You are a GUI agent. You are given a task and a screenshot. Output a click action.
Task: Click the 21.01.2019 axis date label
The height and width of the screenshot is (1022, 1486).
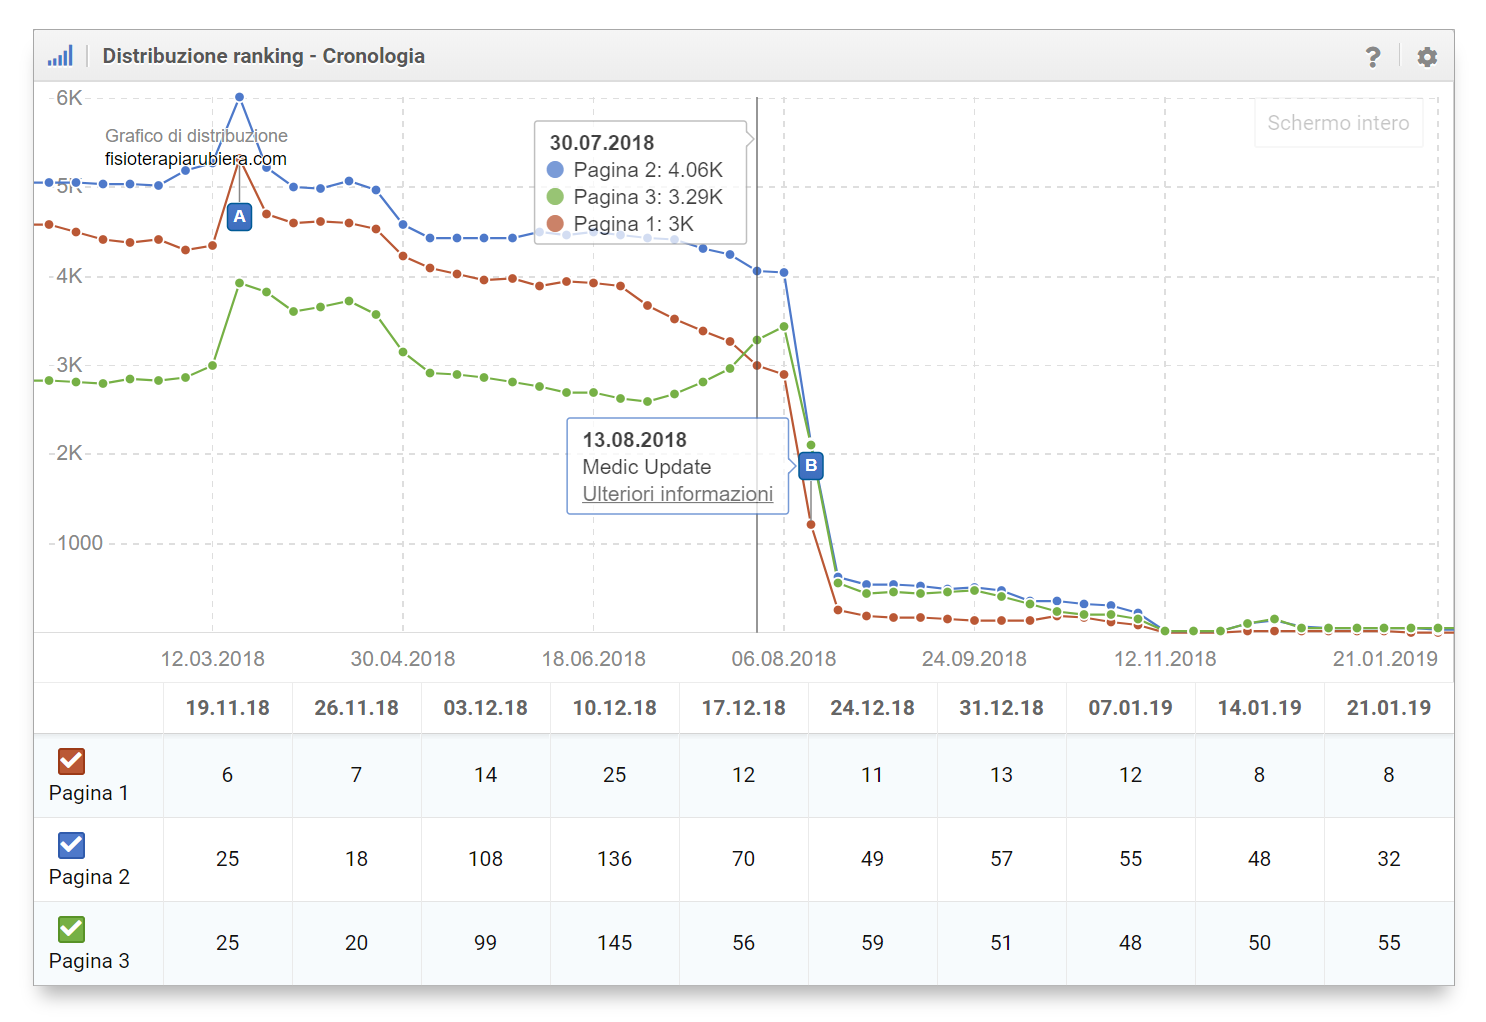tap(1385, 659)
